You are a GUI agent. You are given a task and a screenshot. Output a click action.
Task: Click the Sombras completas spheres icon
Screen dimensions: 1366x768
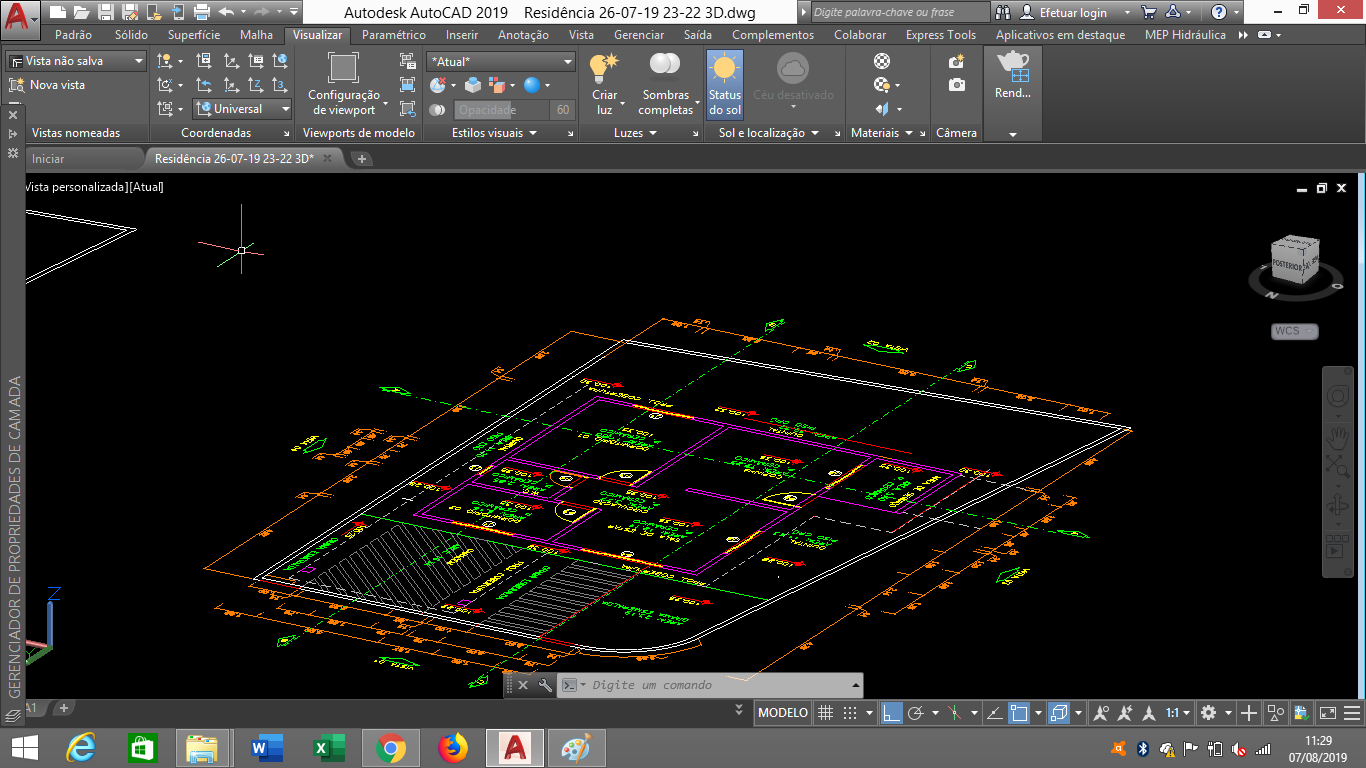click(665, 66)
